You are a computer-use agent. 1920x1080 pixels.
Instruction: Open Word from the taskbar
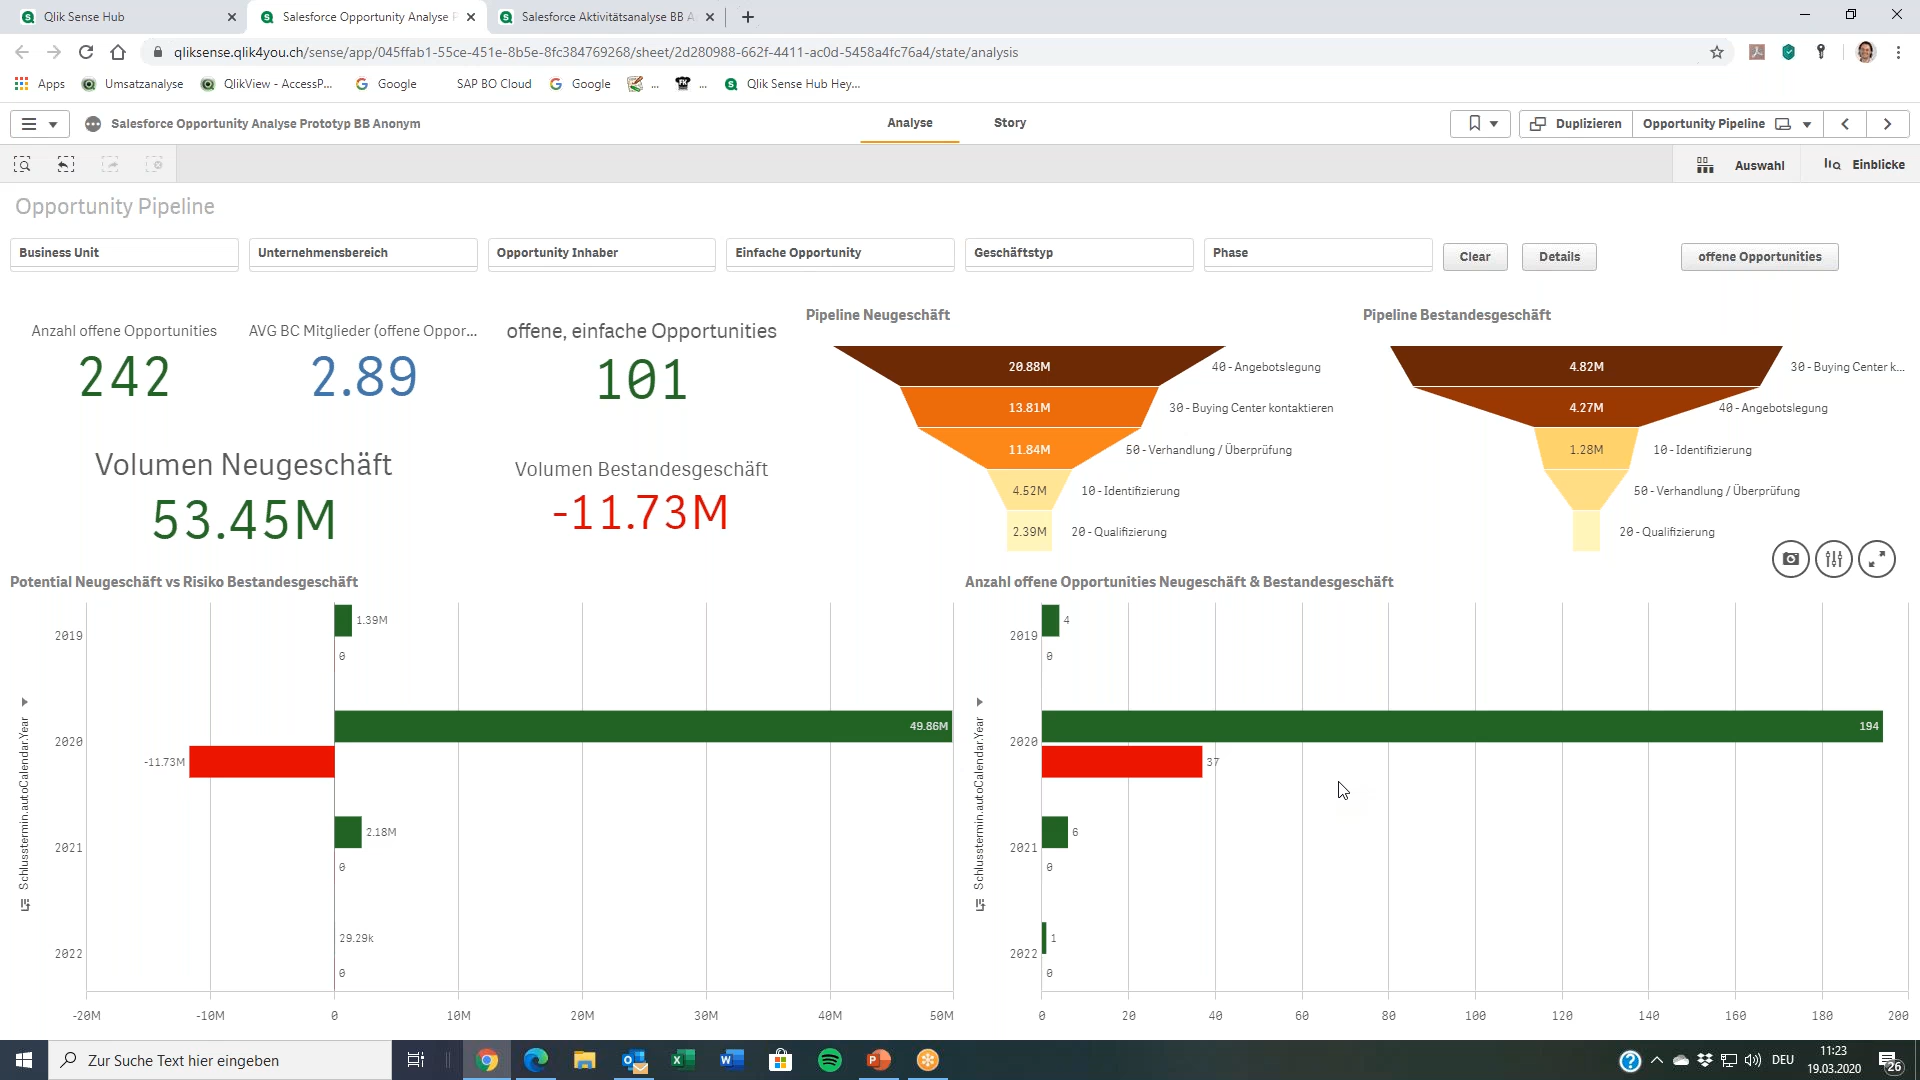tap(732, 1060)
